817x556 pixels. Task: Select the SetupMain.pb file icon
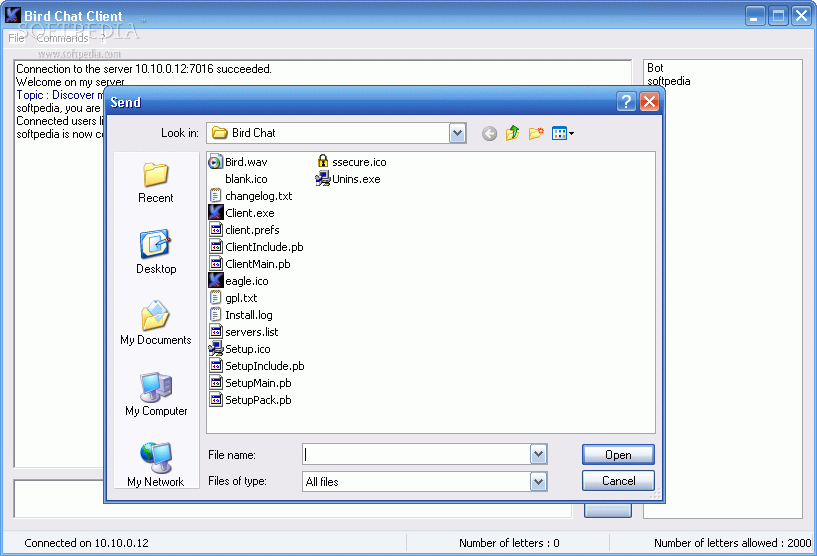215,382
